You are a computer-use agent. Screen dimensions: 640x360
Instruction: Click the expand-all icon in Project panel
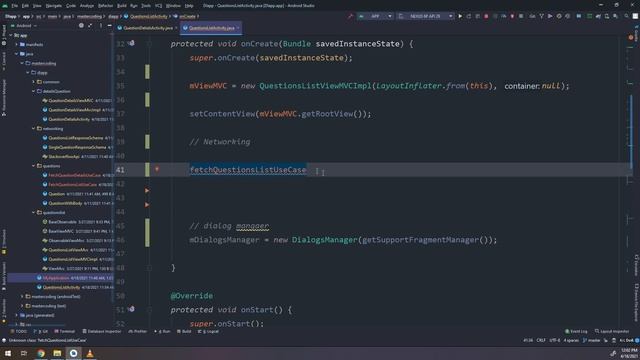tap(90, 26)
